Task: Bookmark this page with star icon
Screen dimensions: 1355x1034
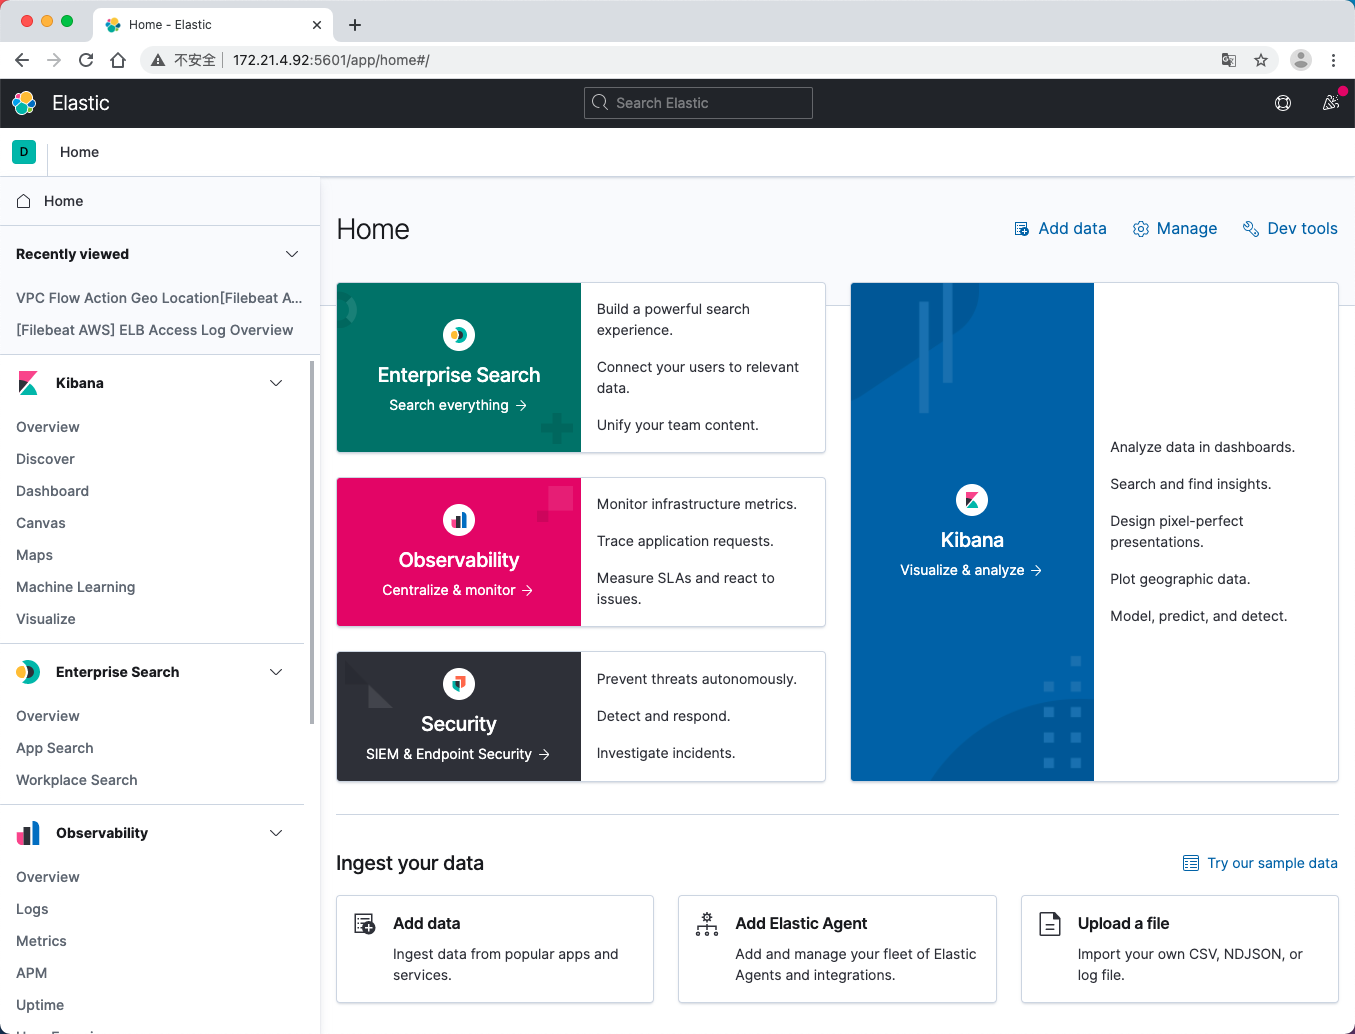Action: coord(1261,60)
